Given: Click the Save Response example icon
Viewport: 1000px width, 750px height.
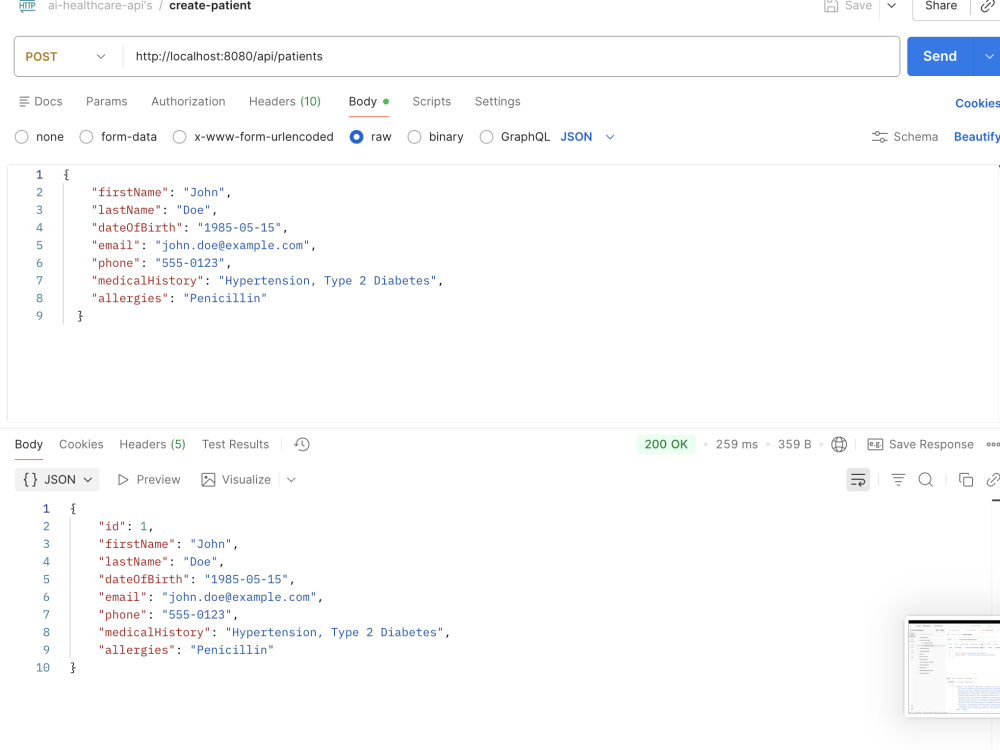Looking at the screenshot, I should coord(875,445).
